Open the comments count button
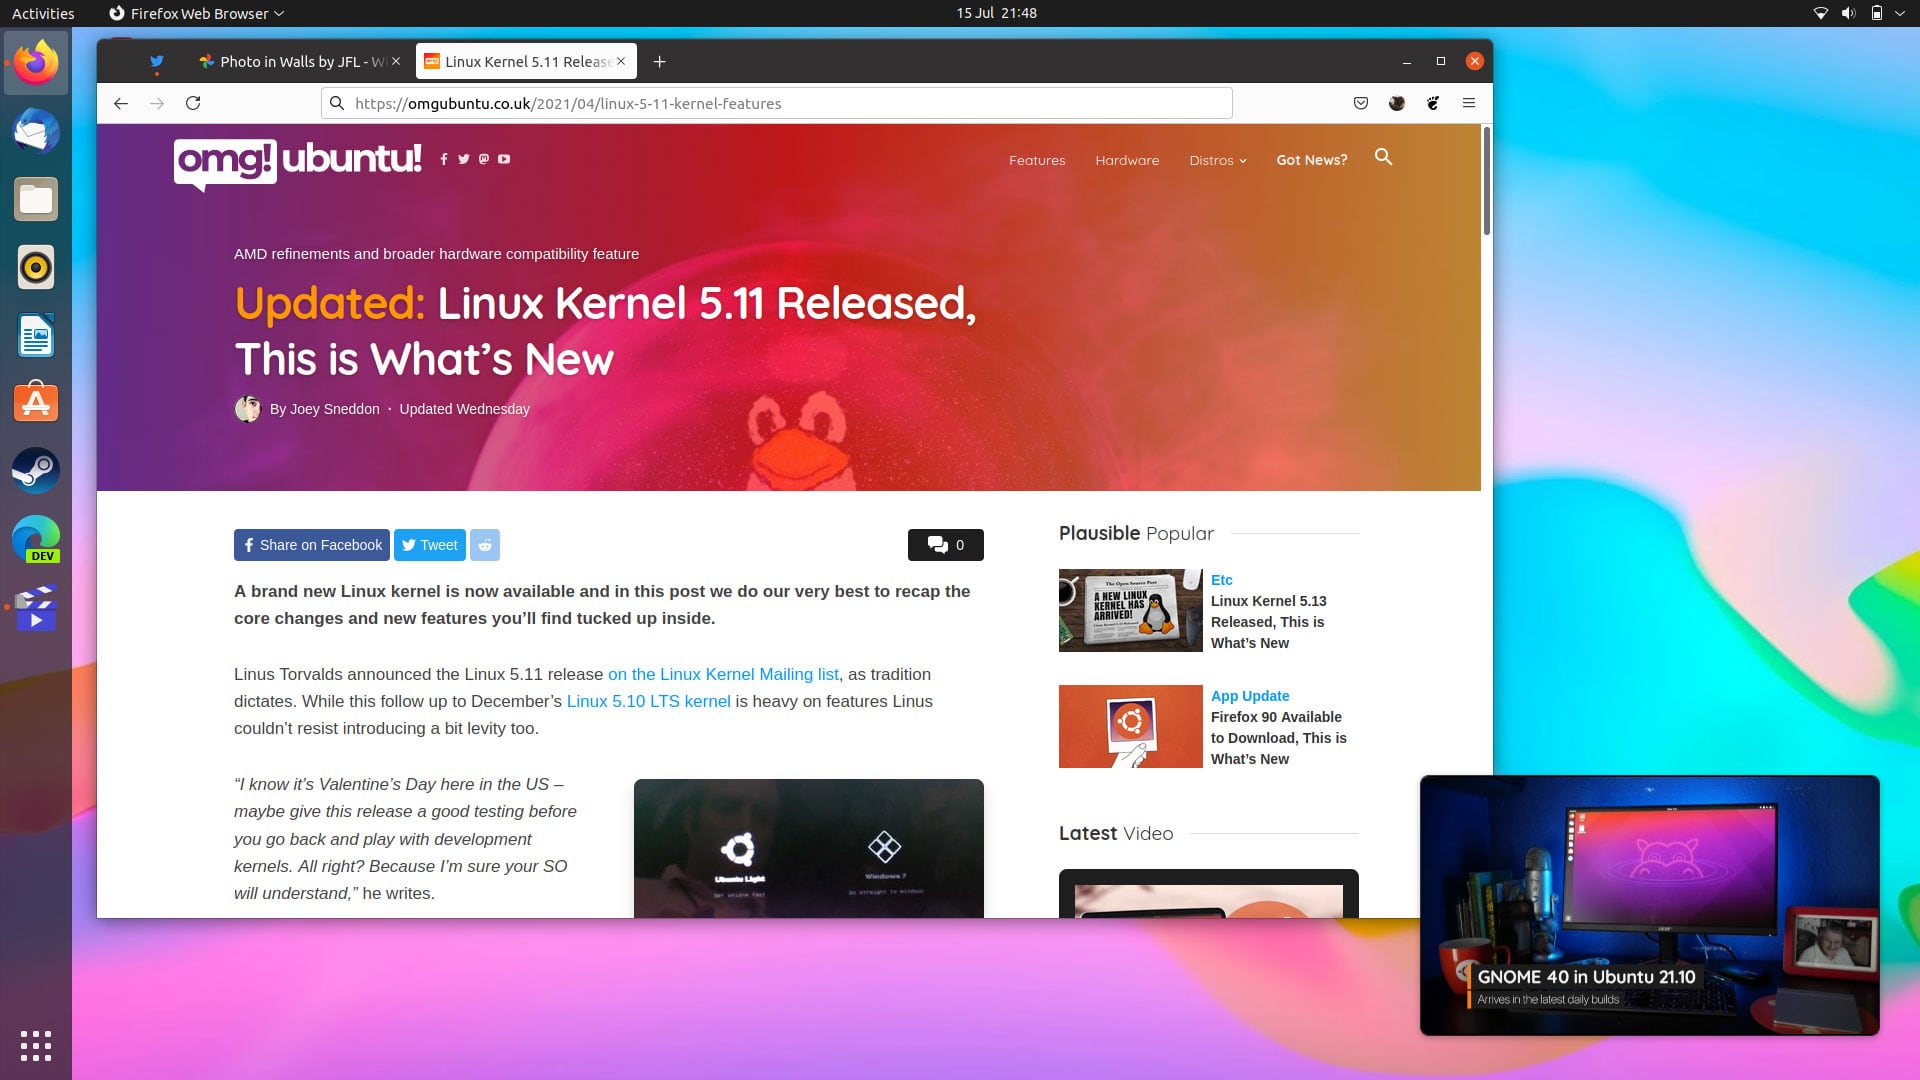 pyautogui.click(x=946, y=545)
